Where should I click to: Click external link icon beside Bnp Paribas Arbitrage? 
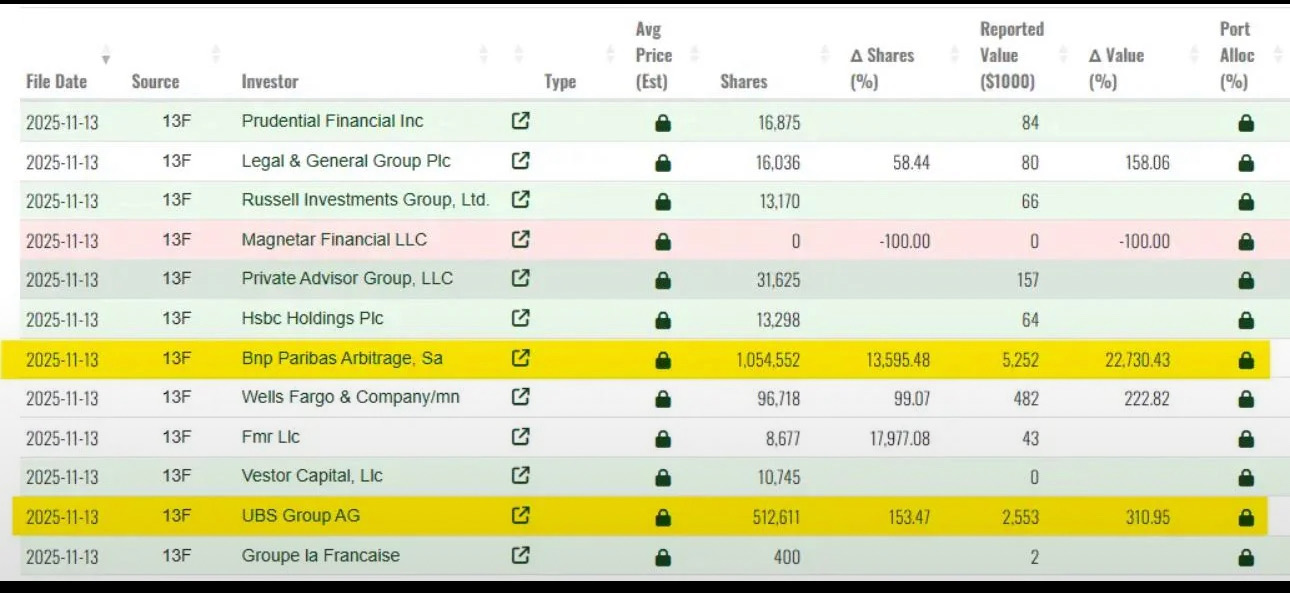(520, 358)
